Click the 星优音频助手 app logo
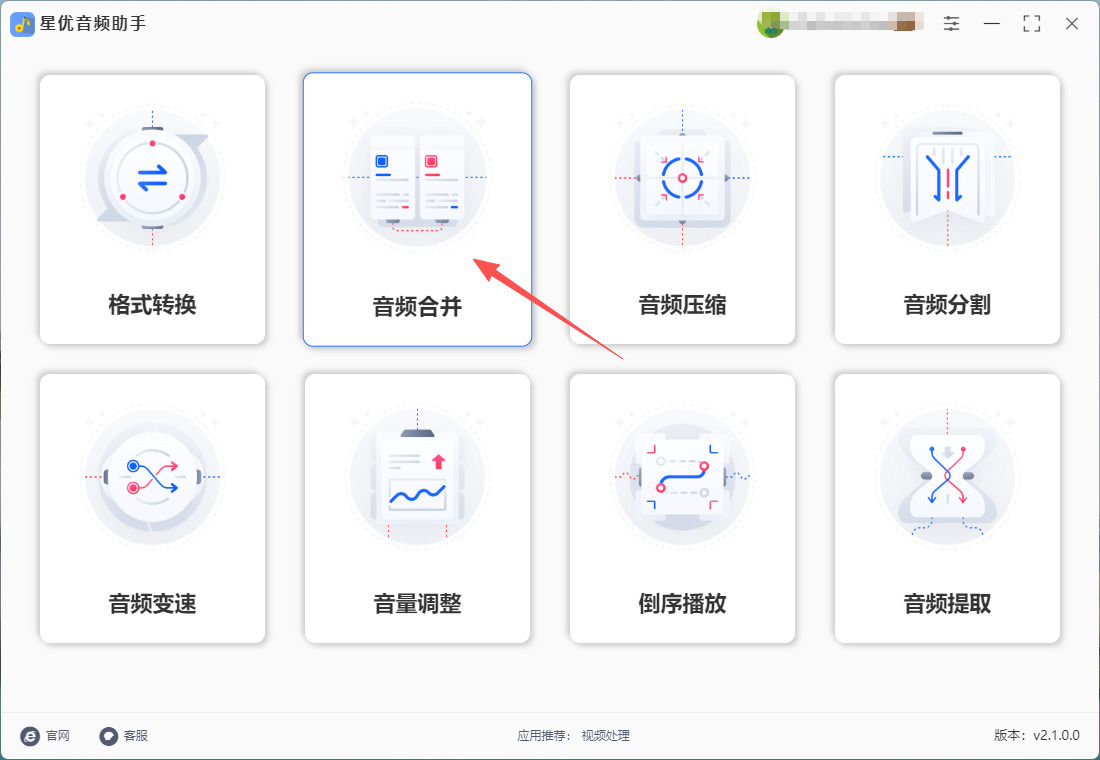The width and height of the screenshot is (1100, 760). (22, 25)
